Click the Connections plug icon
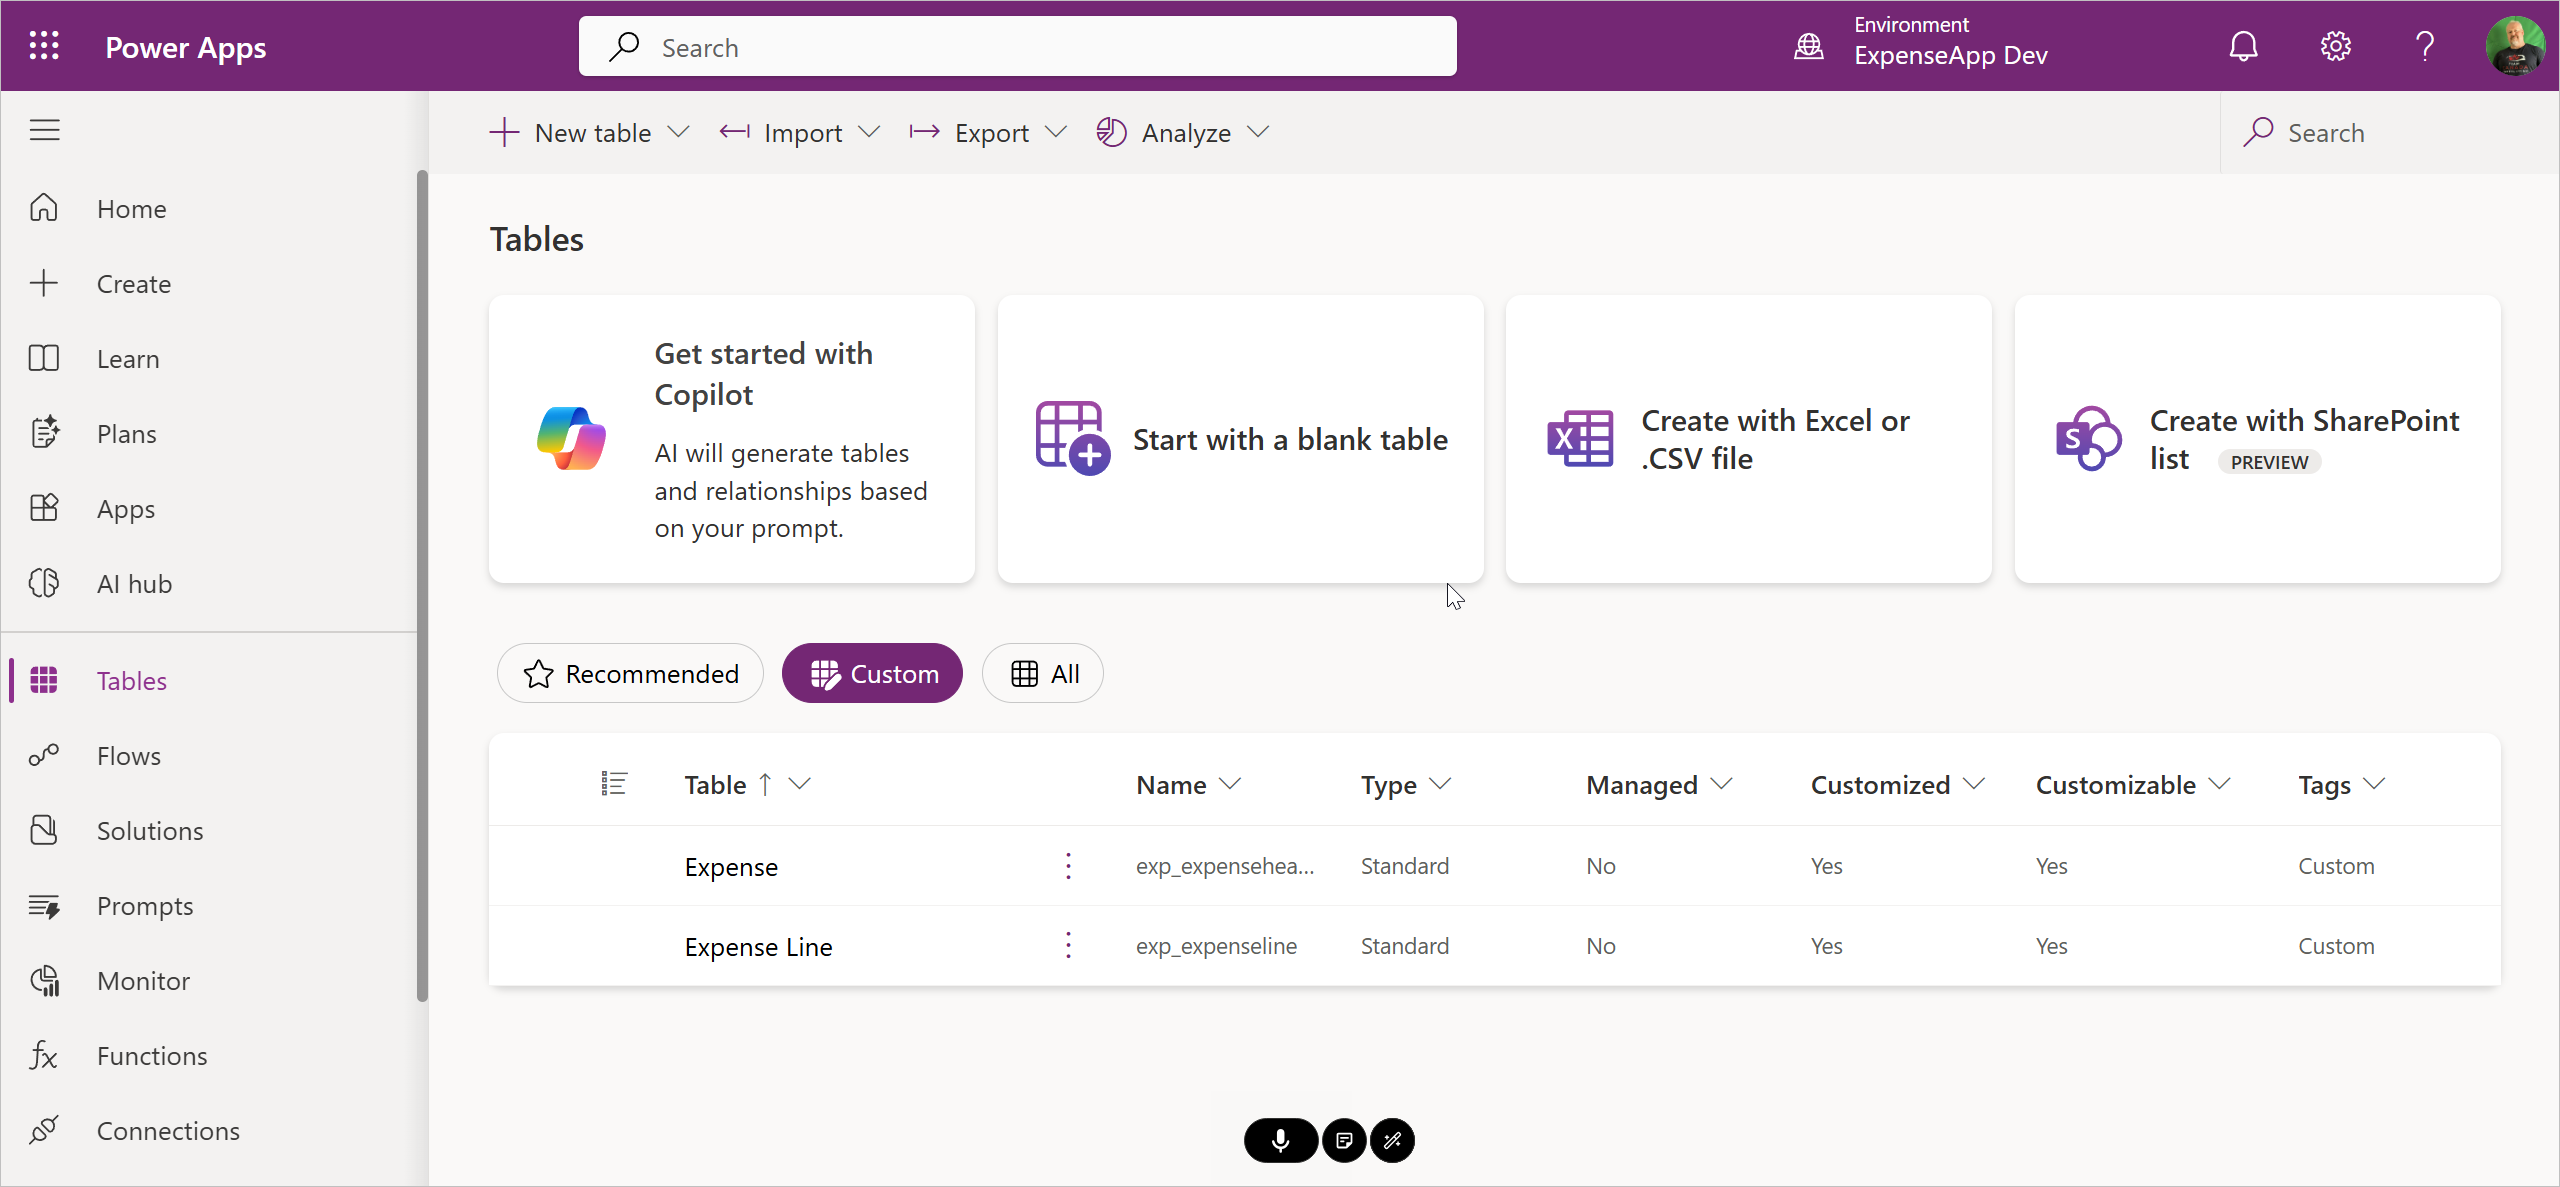 pos(44,1130)
